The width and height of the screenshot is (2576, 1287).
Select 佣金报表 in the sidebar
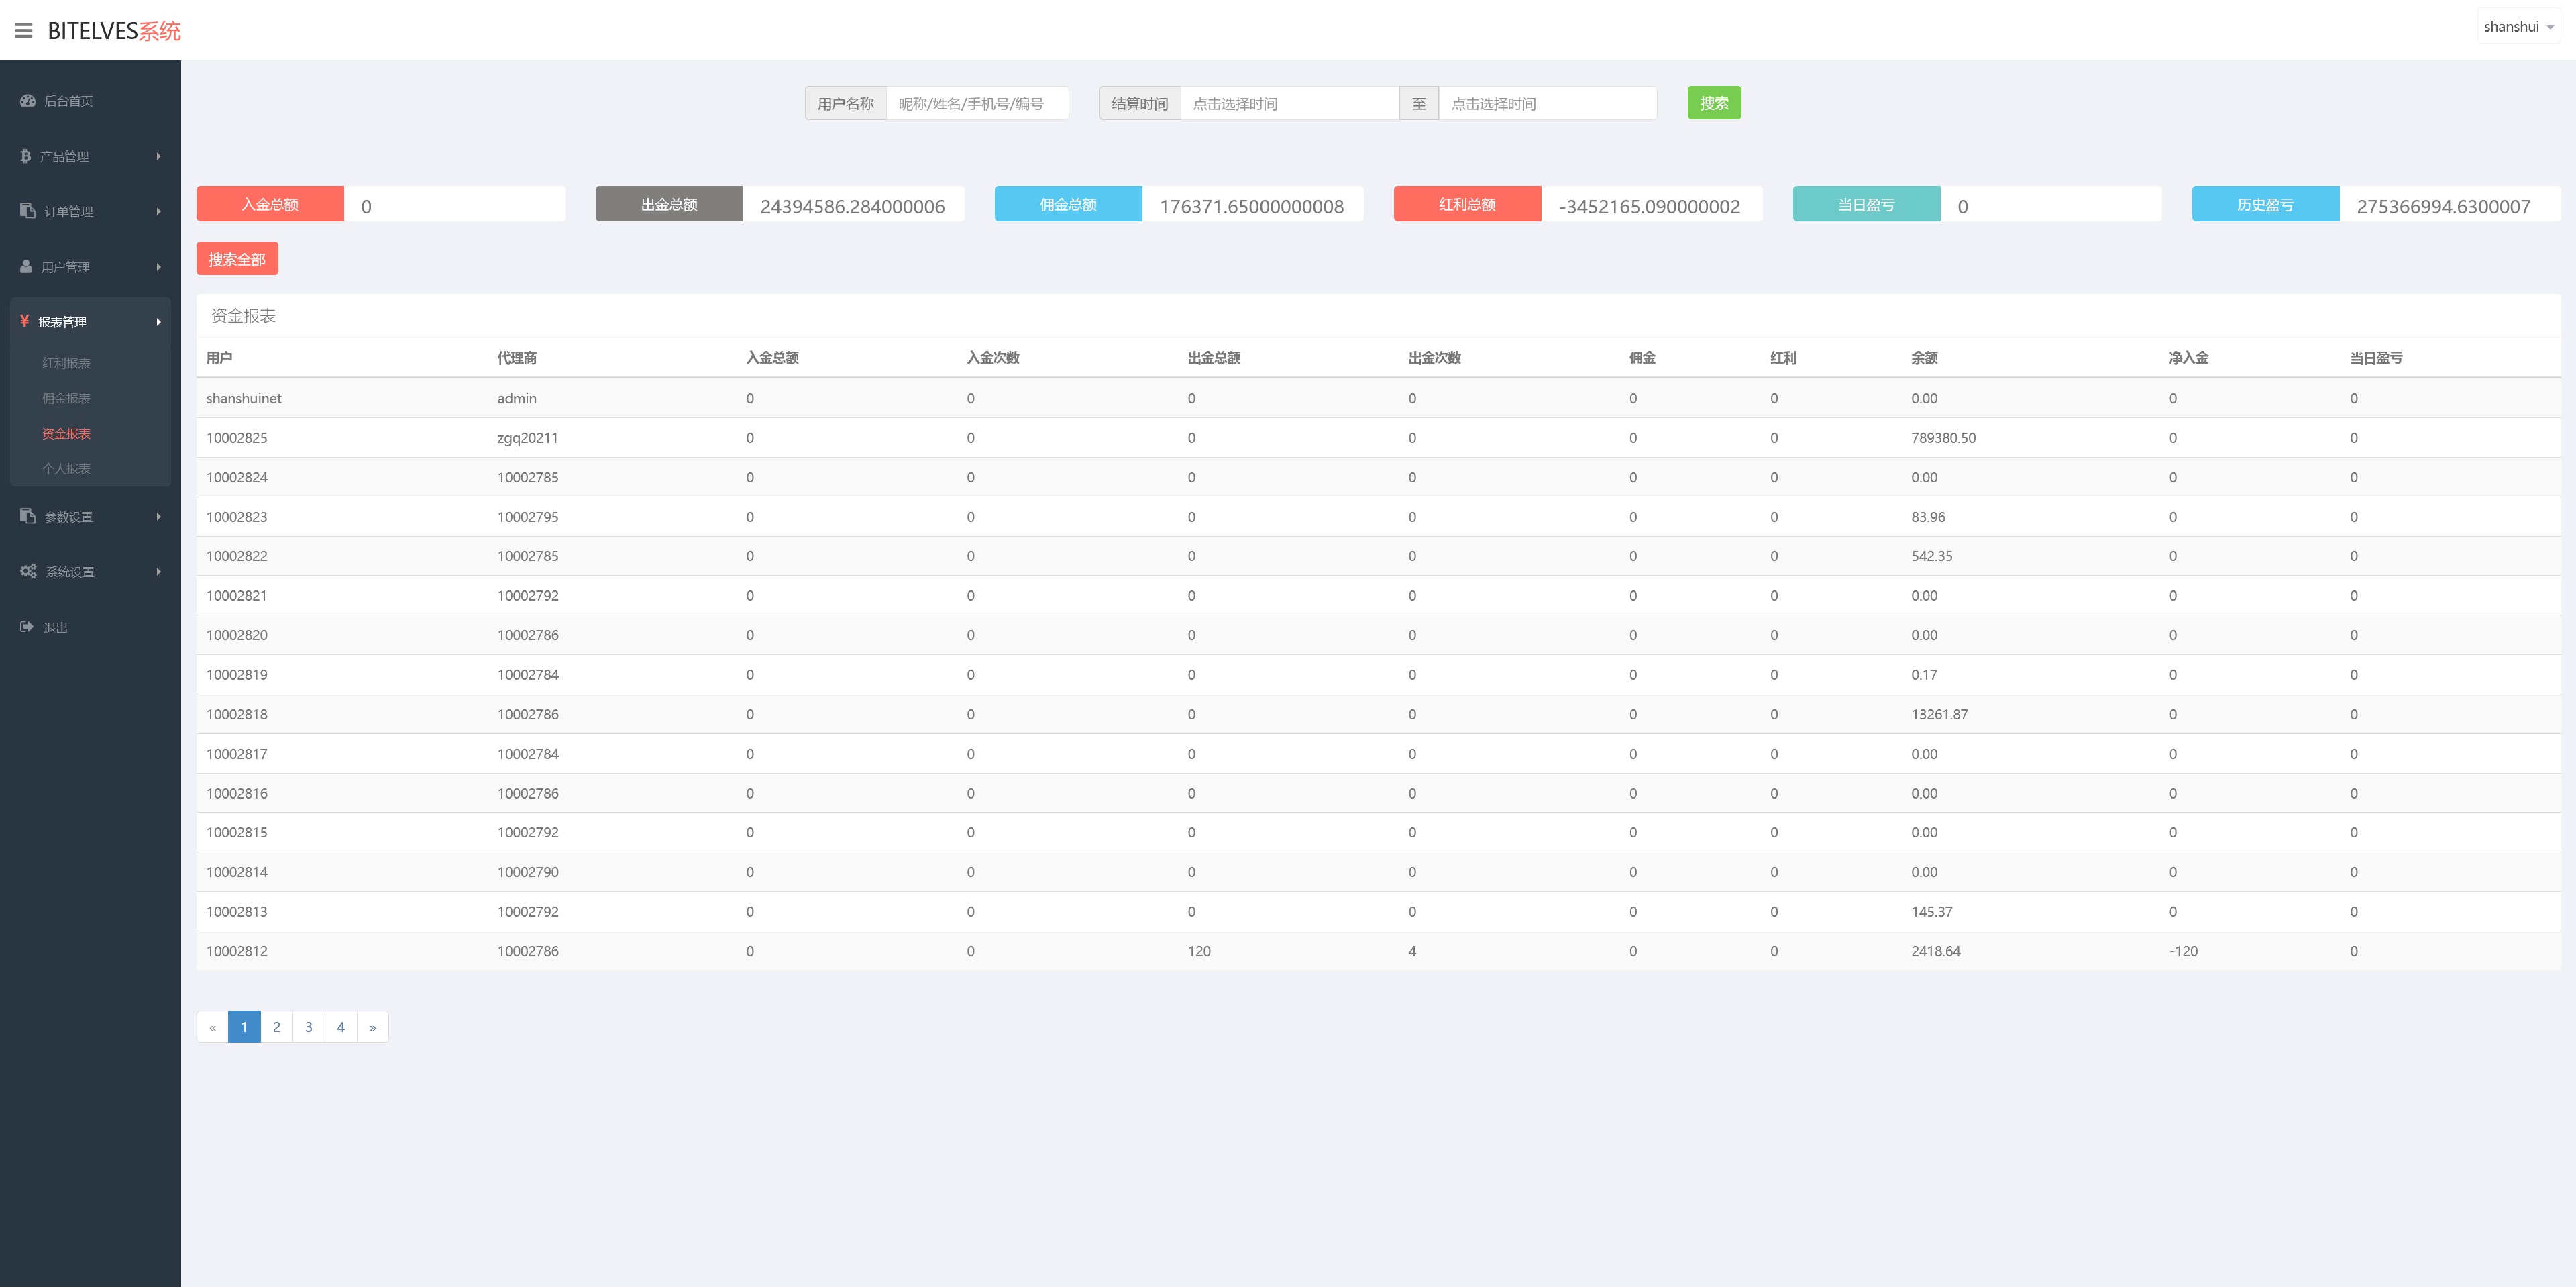66,398
